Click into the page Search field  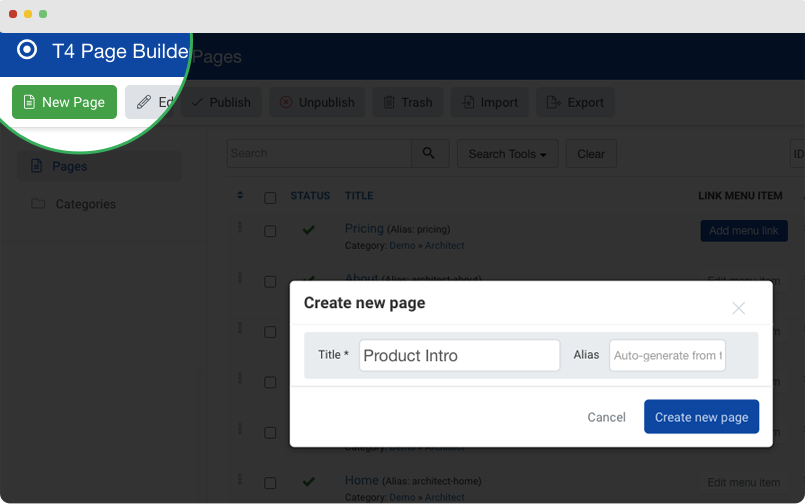coord(319,153)
